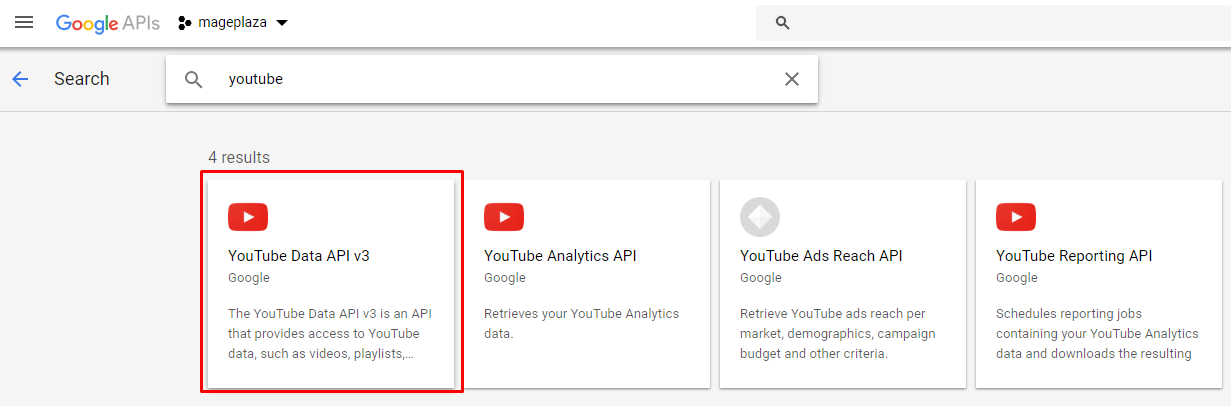Click the magnifier icon beside youtube query

click(x=194, y=79)
